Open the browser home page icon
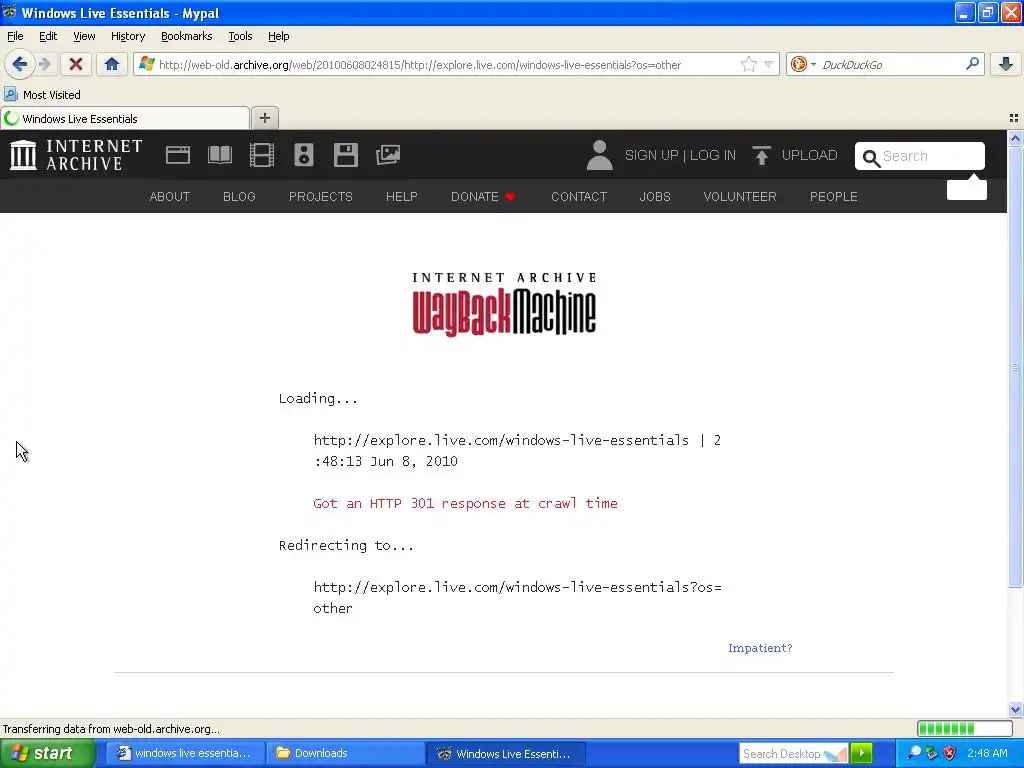Screen dimensions: 1024x768 (112, 64)
